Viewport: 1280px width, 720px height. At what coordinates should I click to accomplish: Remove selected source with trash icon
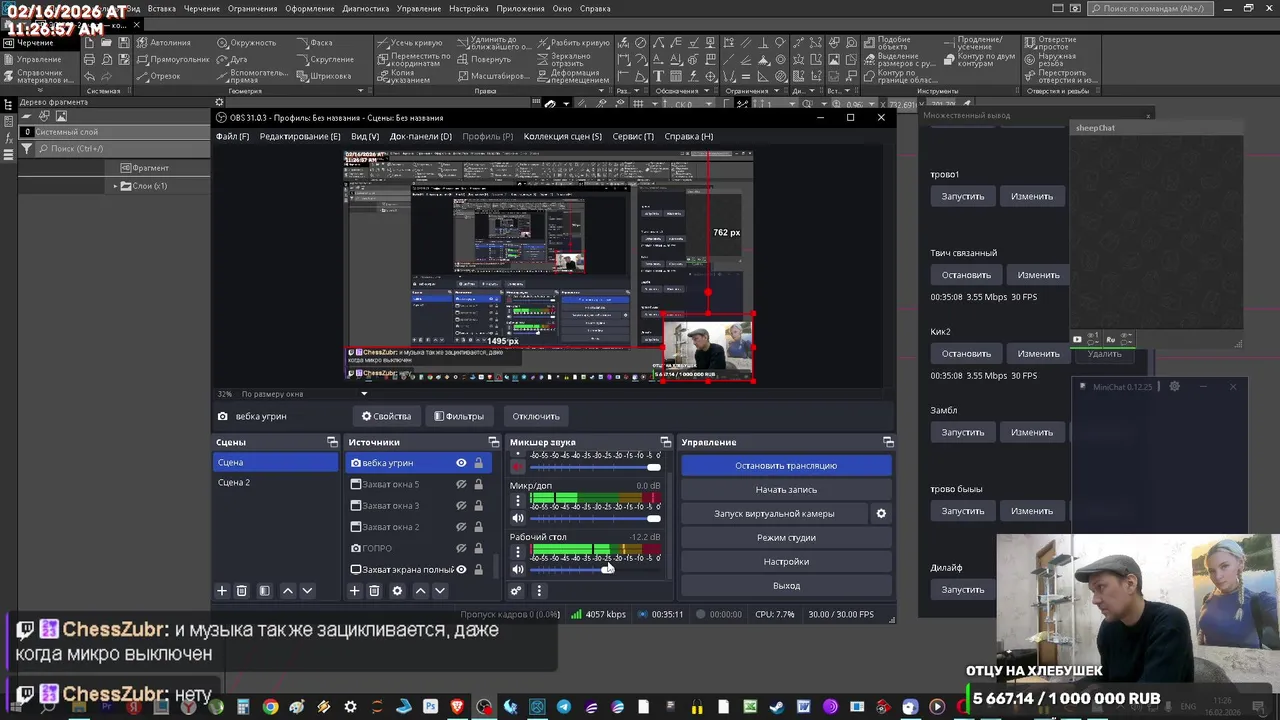(374, 591)
